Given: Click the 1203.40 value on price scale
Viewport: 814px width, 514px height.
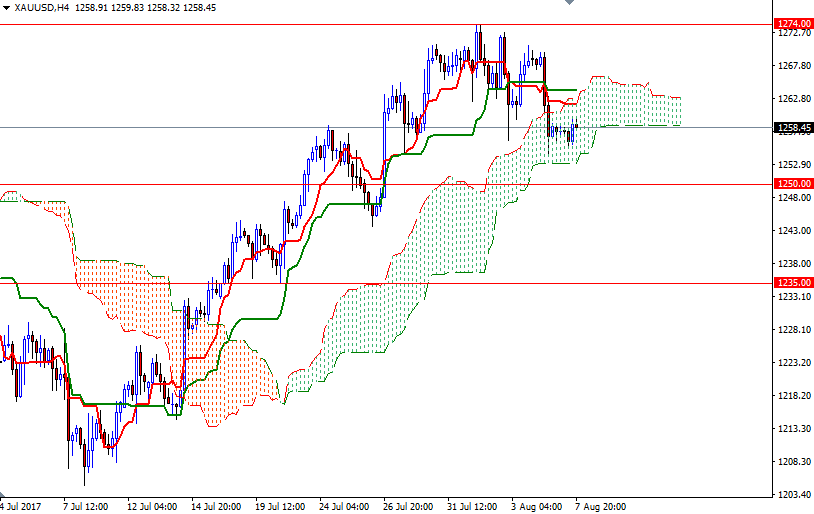Looking at the screenshot, I should click(793, 494).
